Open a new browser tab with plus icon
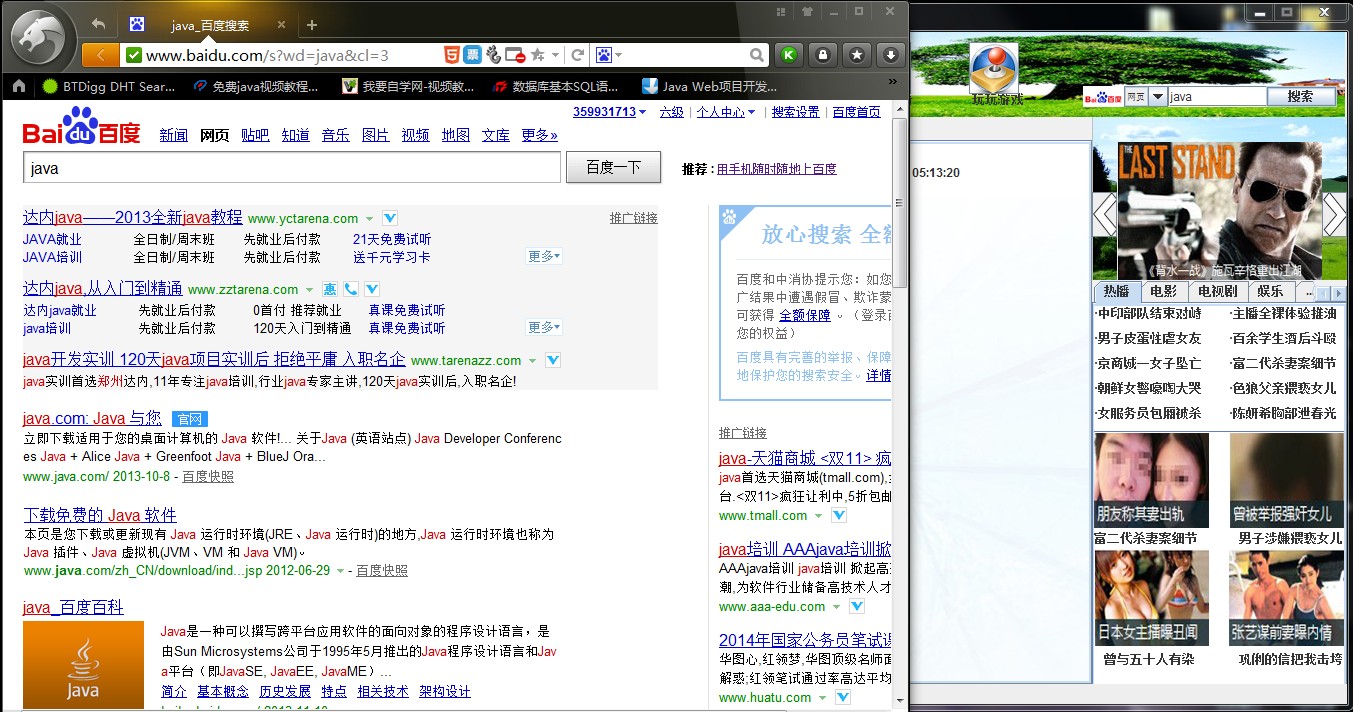1353x712 pixels. coord(312,25)
